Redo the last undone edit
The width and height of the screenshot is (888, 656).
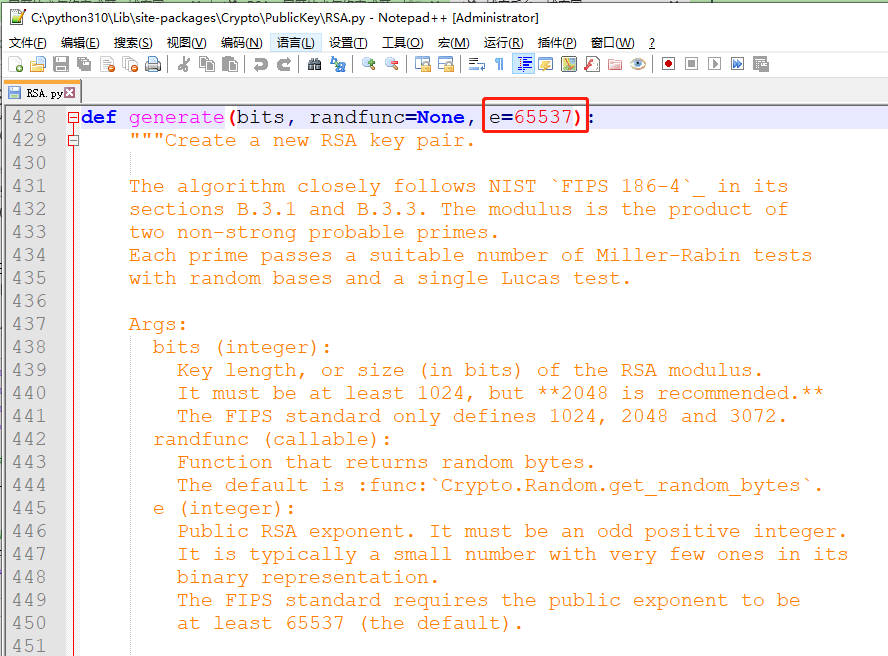284,65
